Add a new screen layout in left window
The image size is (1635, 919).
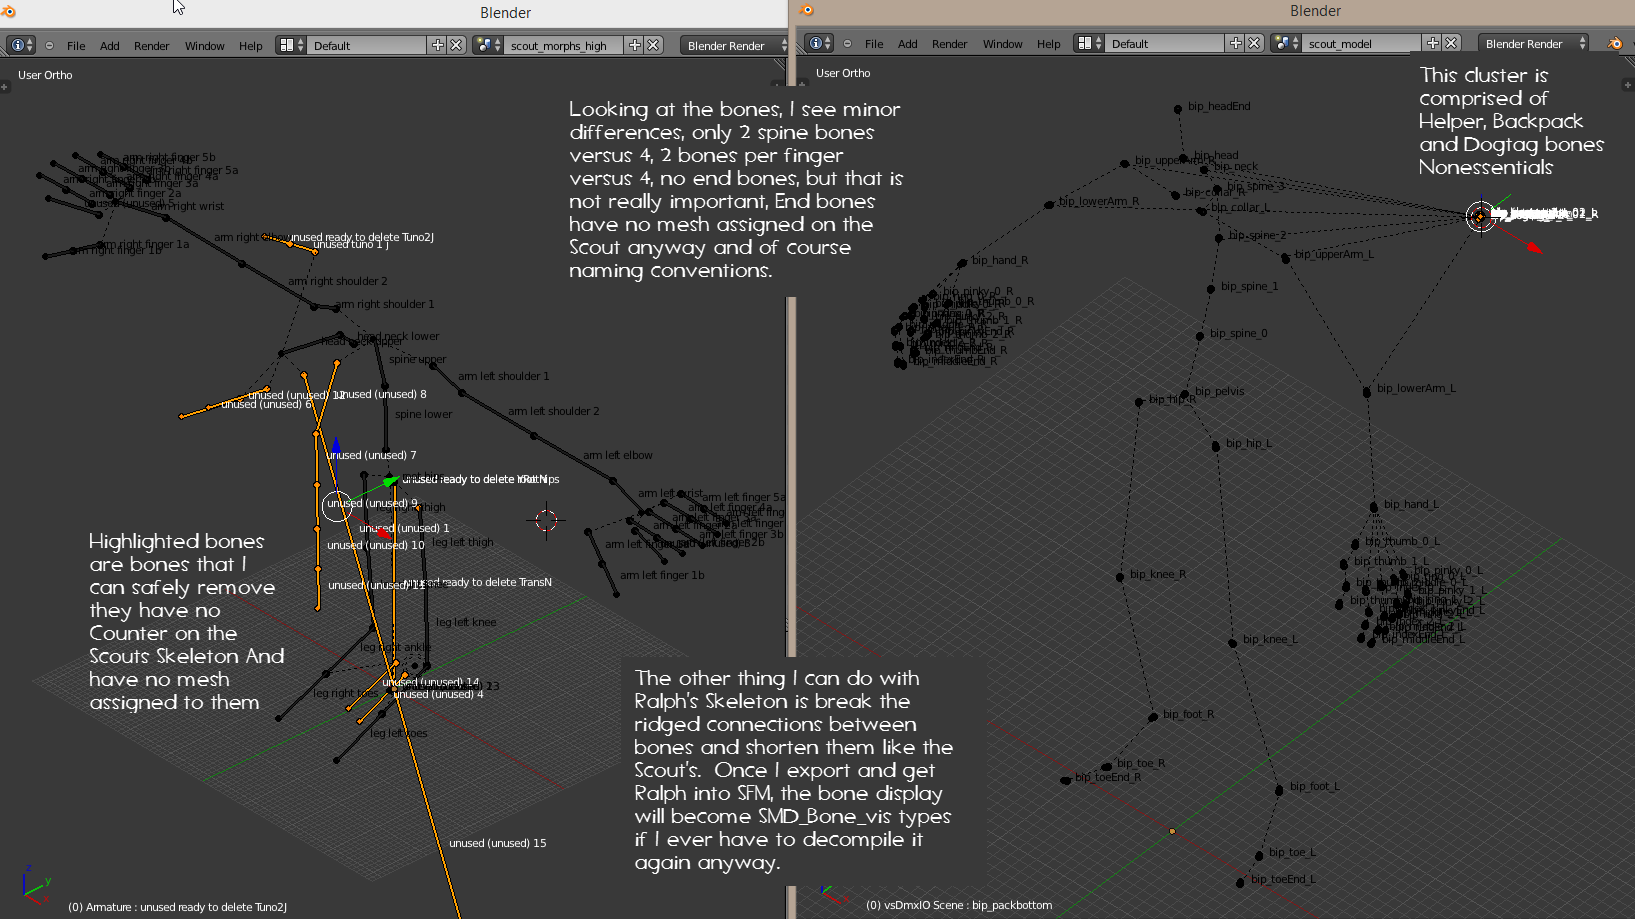coord(437,45)
